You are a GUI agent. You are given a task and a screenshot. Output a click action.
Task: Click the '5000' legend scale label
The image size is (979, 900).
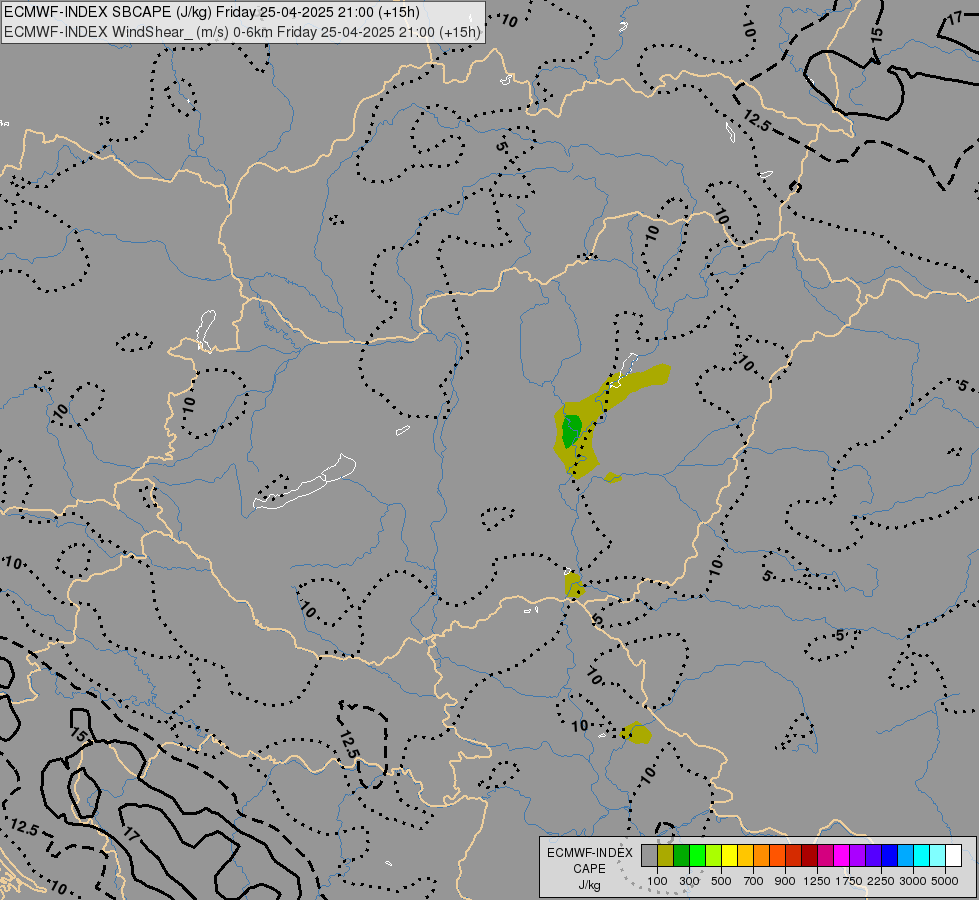tap(945, 881)
